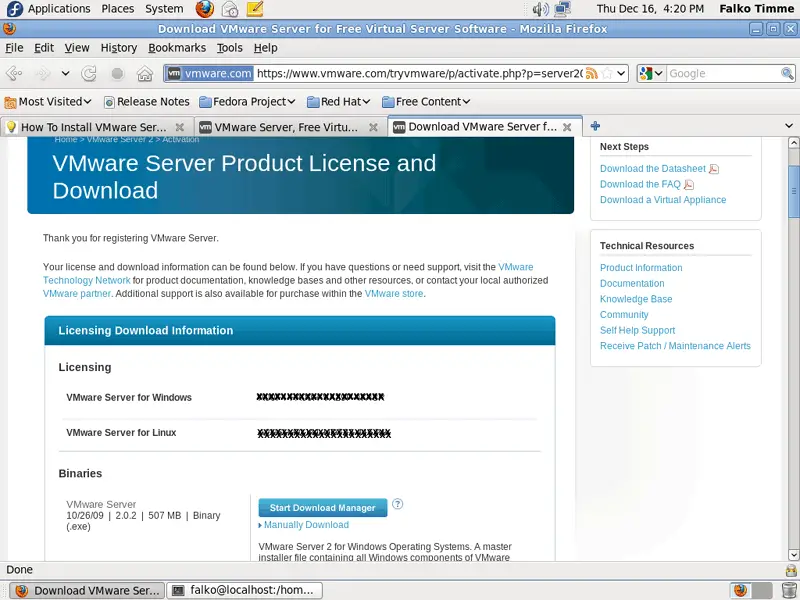
Task: Click the Start Download Manager button
Action: coord(322,508)
